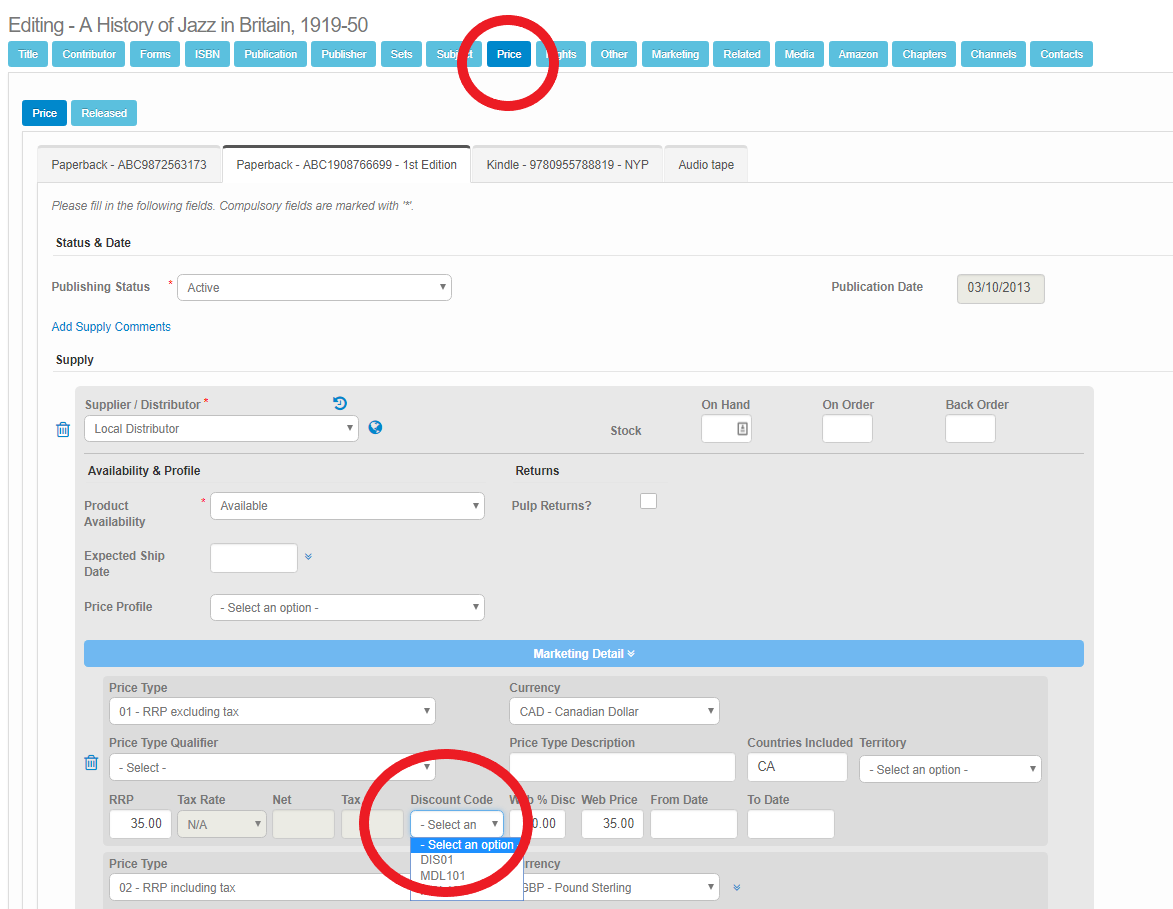Screen dimensions: 1173x909
Task: Open the Publishing Status dropdown
Action: coord(314,288)
